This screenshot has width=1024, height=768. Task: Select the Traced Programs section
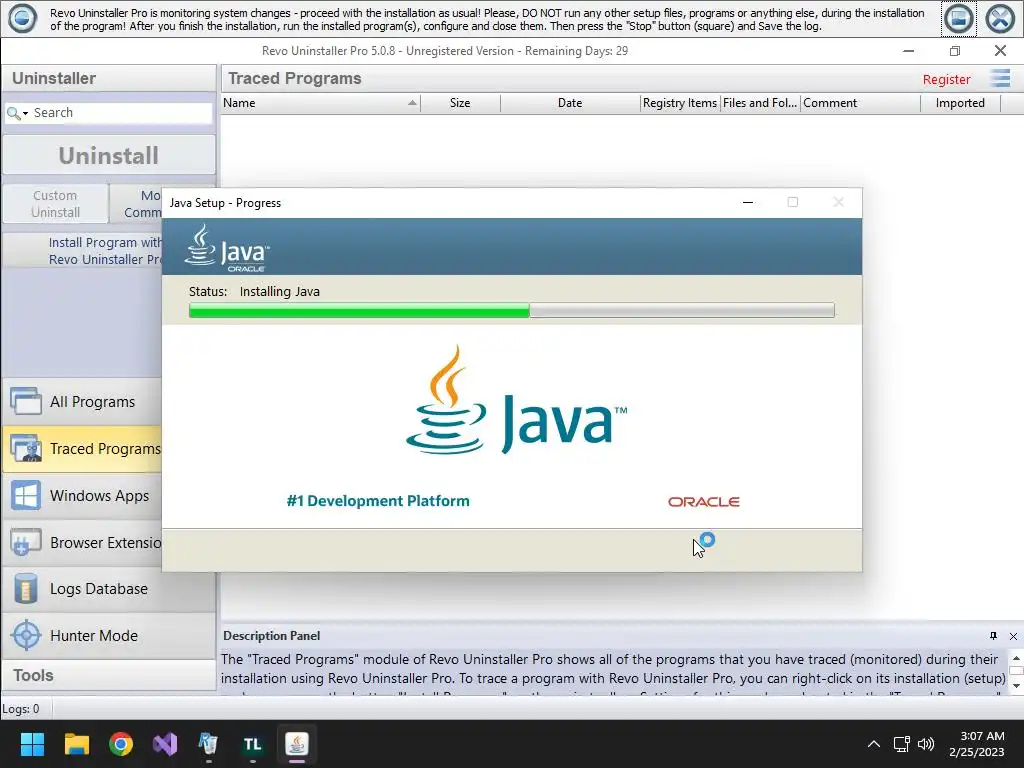(x=82, y=449)
